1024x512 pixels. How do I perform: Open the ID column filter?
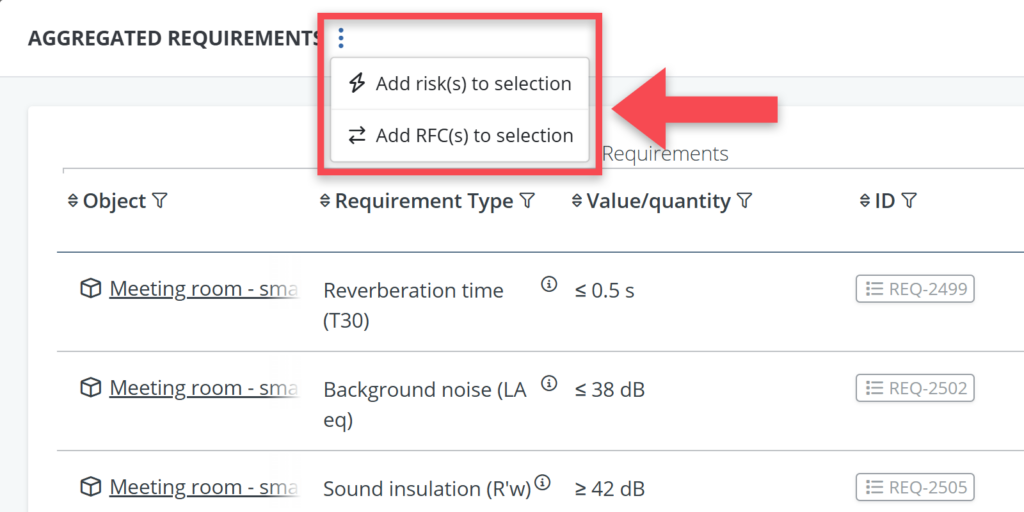(908, 201)
